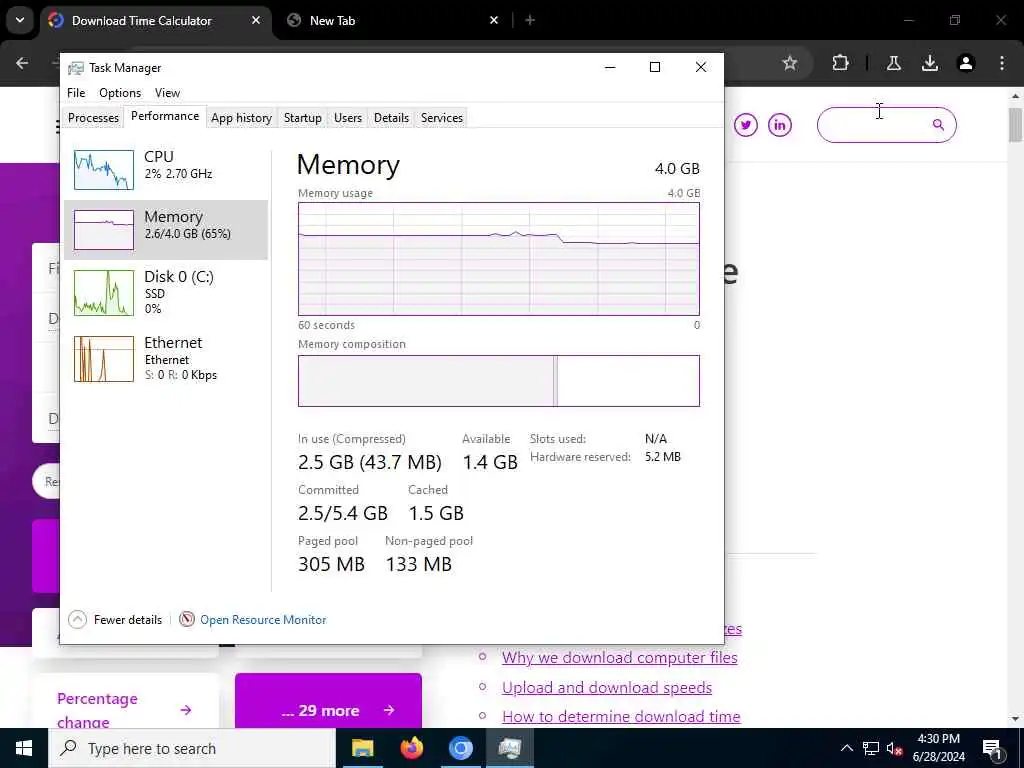Screen dimensions: 1024x768
Task: Click the Type here to search box
Action: click(192, 748)
